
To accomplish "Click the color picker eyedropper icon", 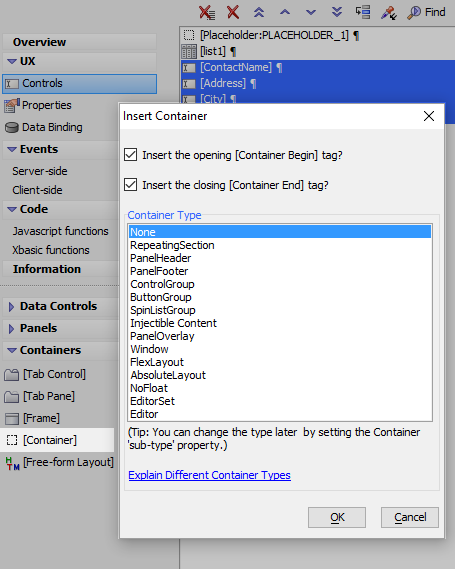I will (388, 13).
